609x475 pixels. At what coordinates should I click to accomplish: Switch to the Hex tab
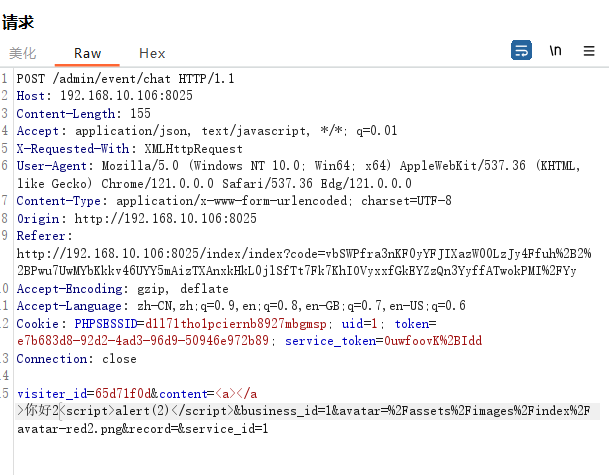pyautogui.click(x=152, y=53)
